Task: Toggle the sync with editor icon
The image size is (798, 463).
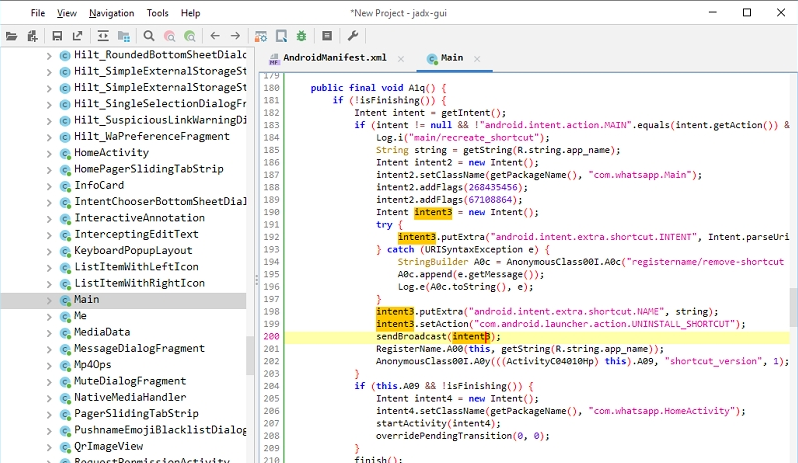Action: pos(103,36)
